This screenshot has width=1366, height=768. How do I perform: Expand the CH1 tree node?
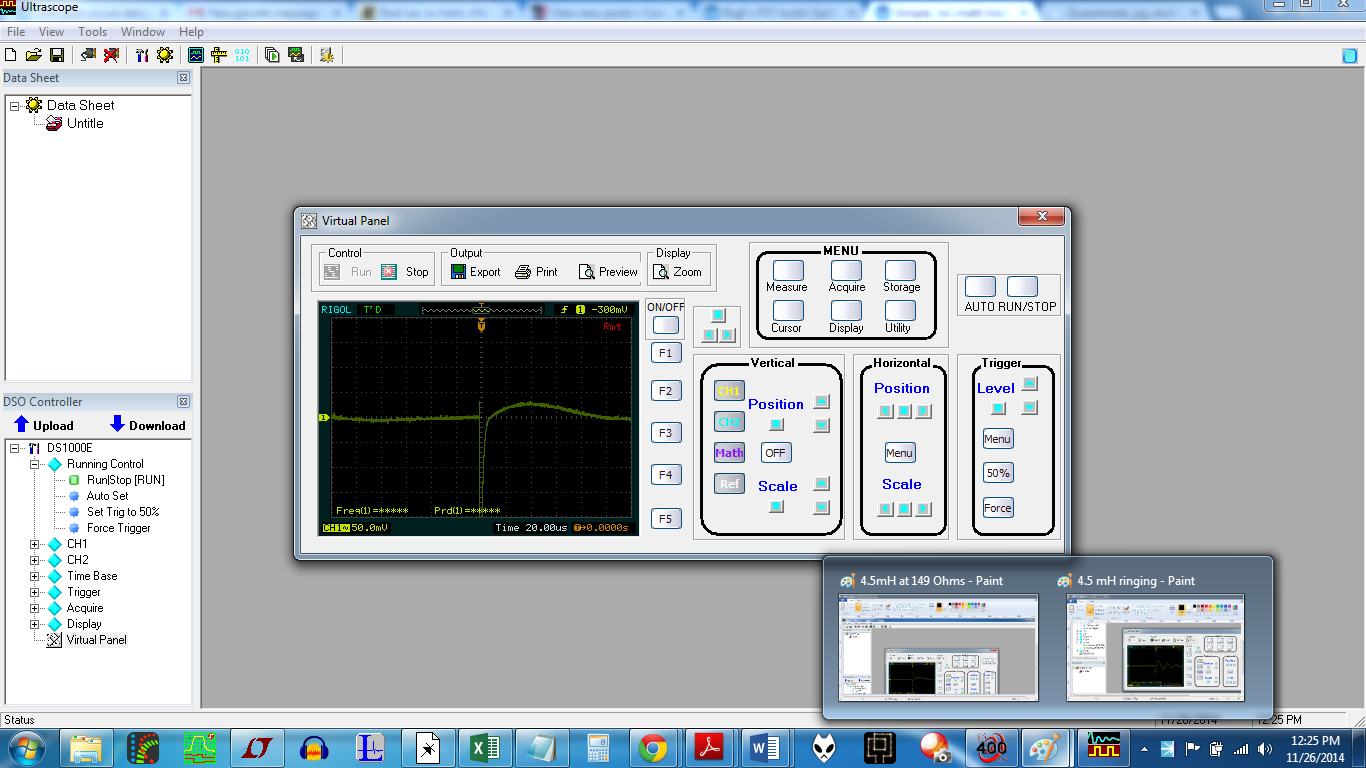[x=34, y=544]
